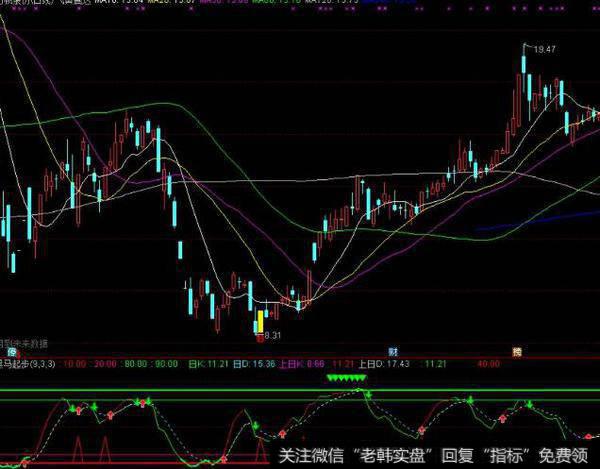The width and height of the screenshot is (600, 469).
Task: Click the 上日K: 8.66 indicator value
Action: click(300, 365)
